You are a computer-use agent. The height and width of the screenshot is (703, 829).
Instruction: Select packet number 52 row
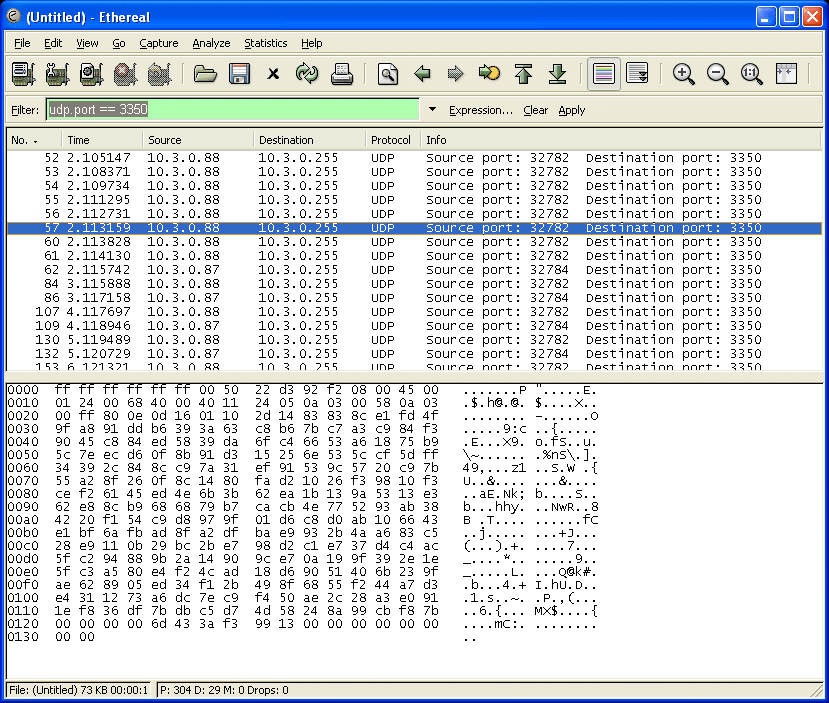414,158
